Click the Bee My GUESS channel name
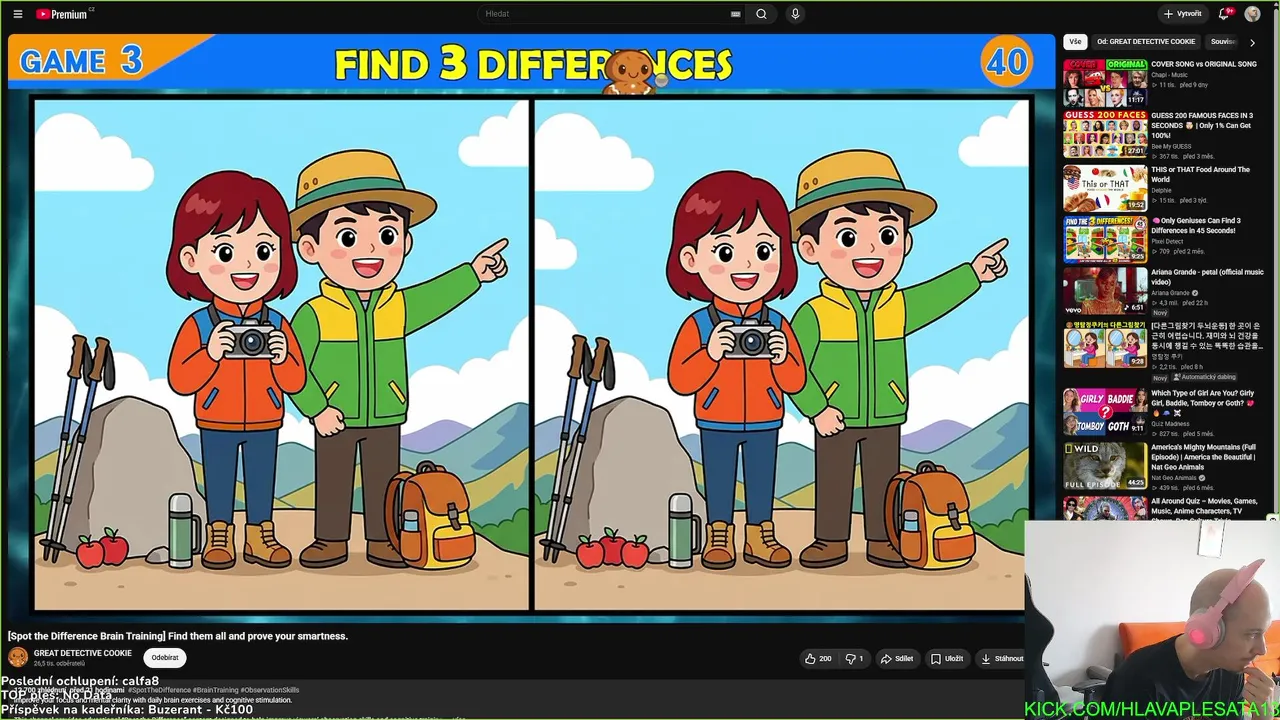Screen dimensions: 1280x720 (x=1171, y=147)
